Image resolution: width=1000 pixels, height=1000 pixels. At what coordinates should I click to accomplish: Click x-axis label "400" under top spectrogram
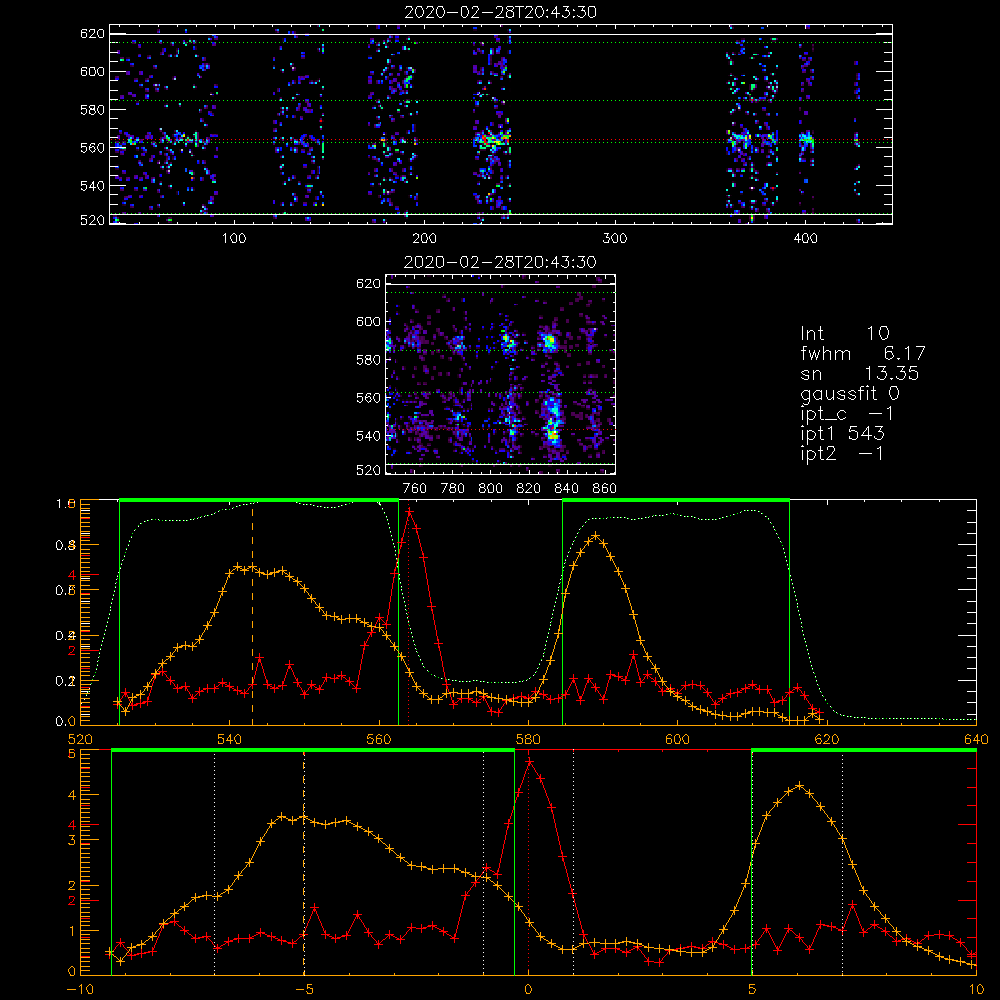(805, 239)
